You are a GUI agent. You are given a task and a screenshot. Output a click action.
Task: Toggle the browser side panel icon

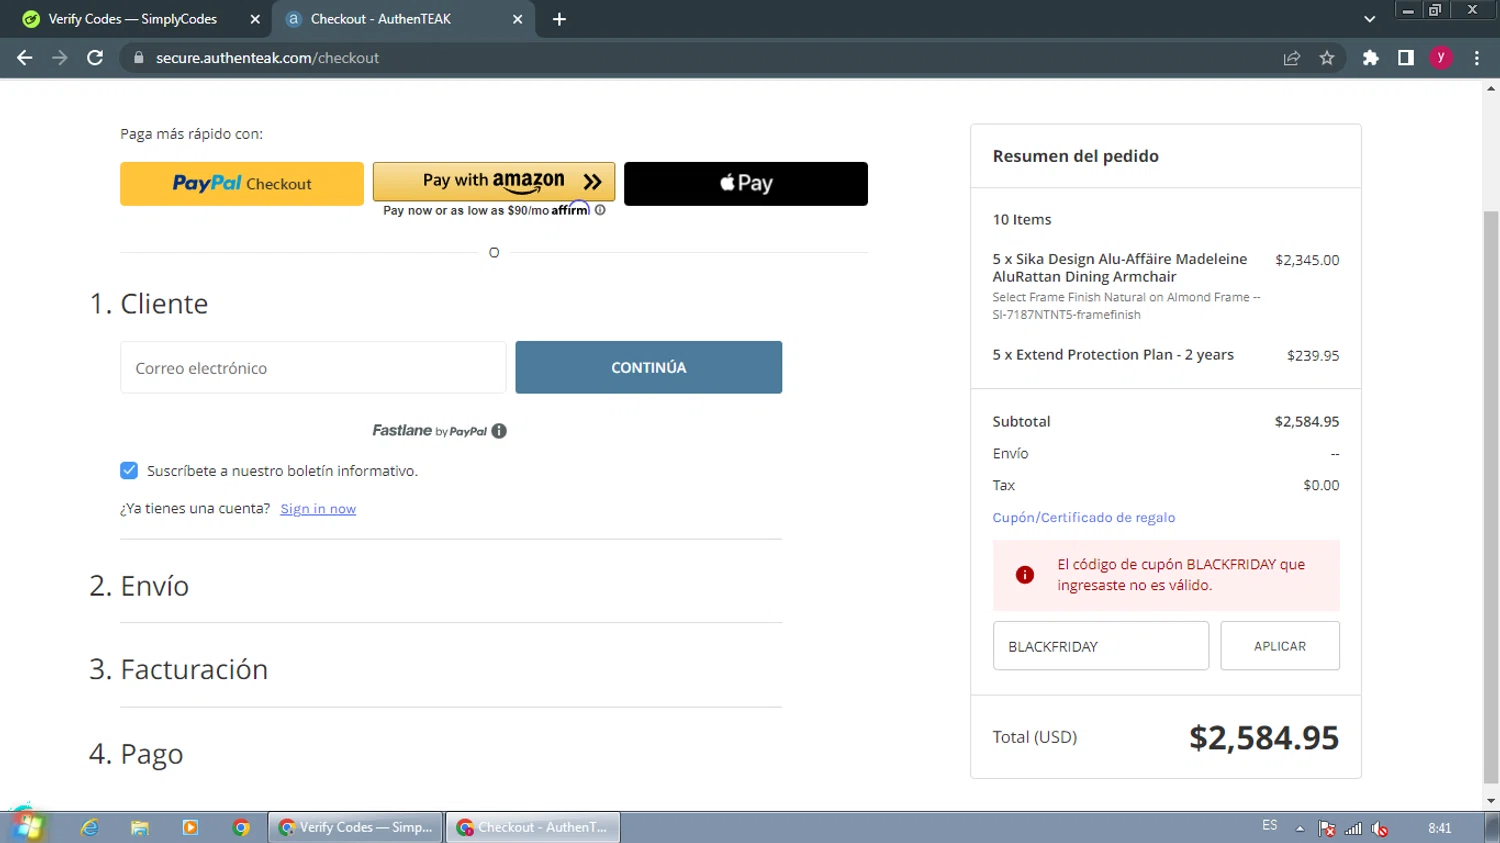pos(1406,58)
